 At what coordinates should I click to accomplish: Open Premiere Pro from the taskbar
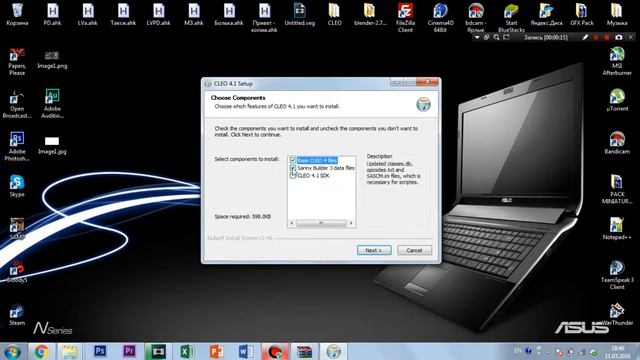(x=129, y=351)
